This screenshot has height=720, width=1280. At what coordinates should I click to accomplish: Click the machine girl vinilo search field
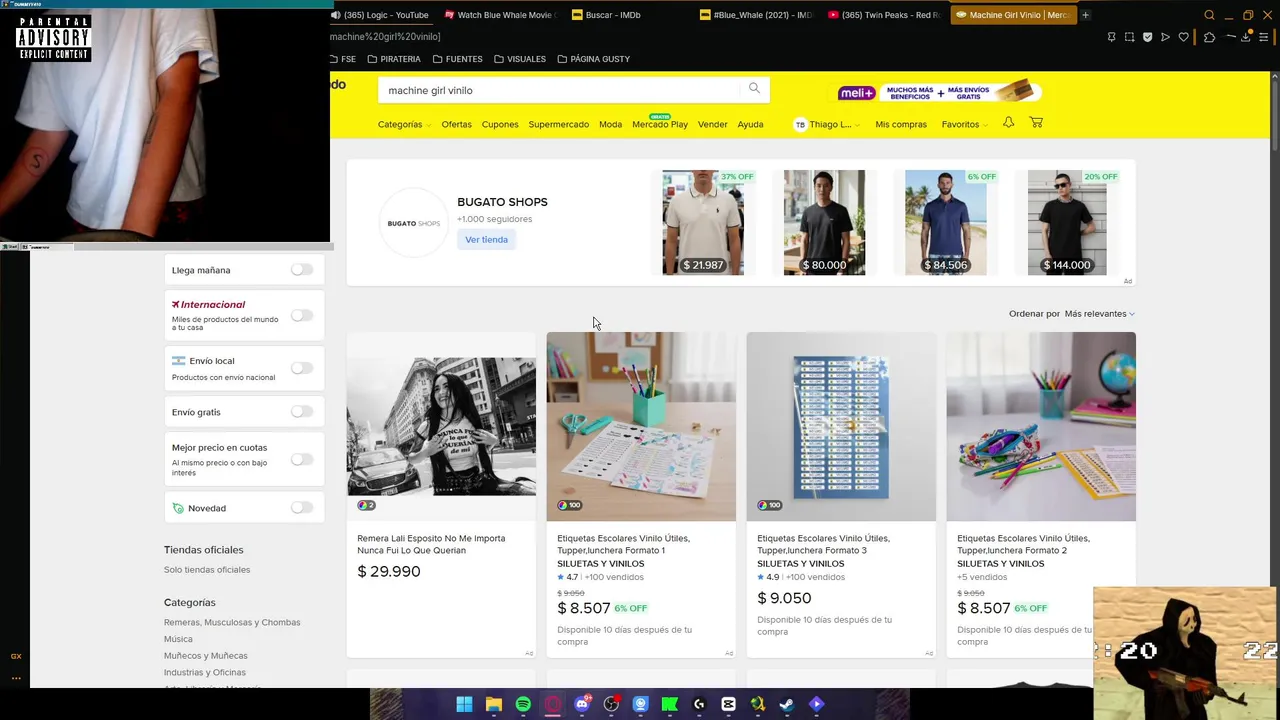point(560,90)
